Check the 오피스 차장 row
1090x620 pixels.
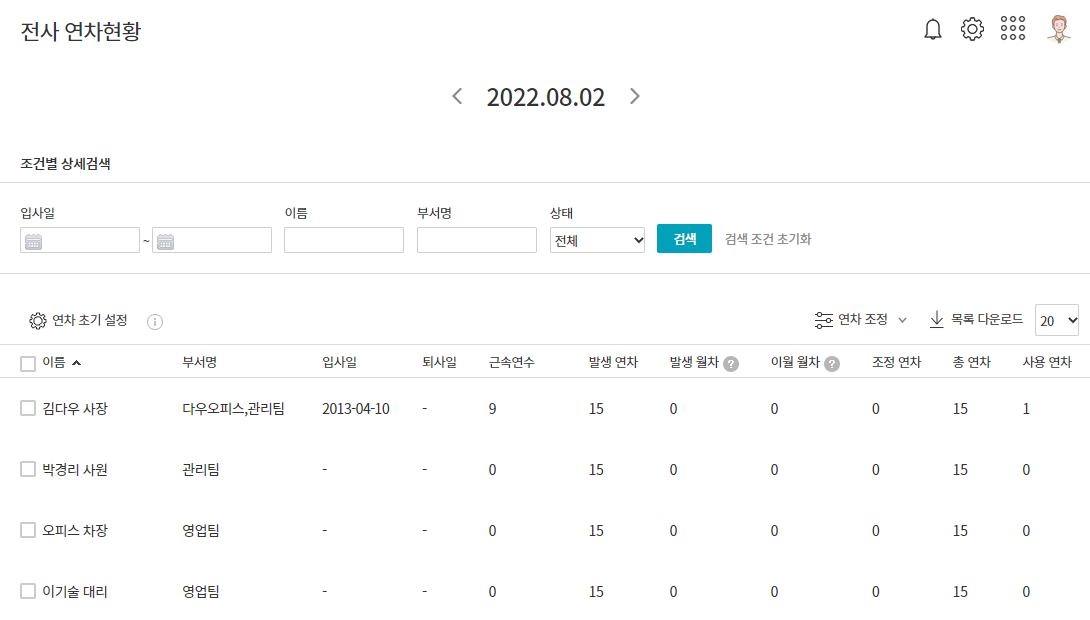click(x=28, y=530)
